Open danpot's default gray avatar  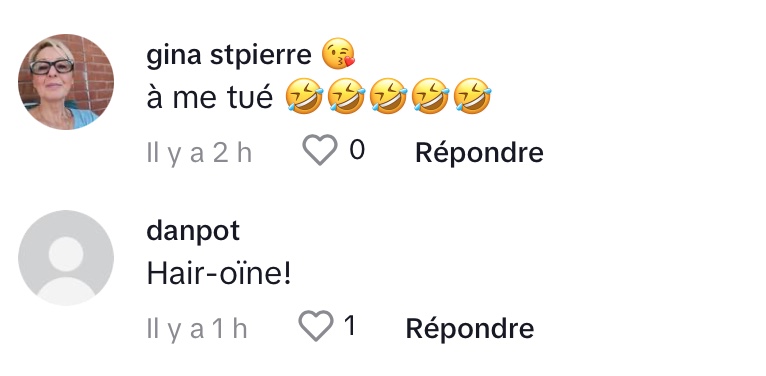(66, 258)
